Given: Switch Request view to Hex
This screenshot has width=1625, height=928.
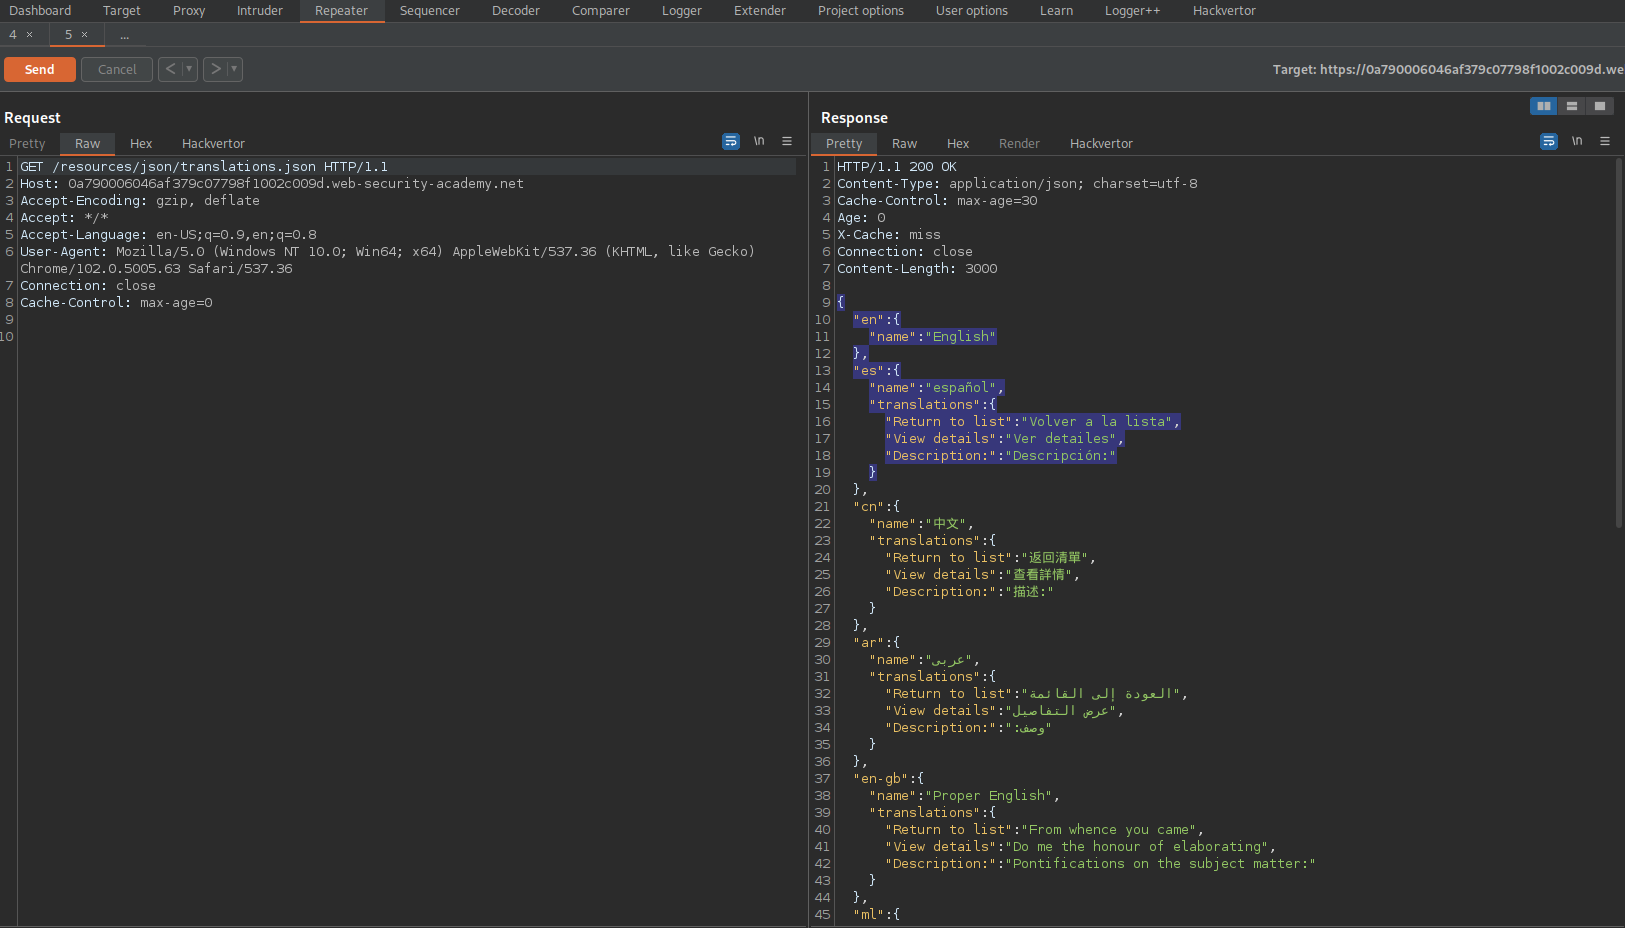Looking at the screenshot, I should point(141,144).
